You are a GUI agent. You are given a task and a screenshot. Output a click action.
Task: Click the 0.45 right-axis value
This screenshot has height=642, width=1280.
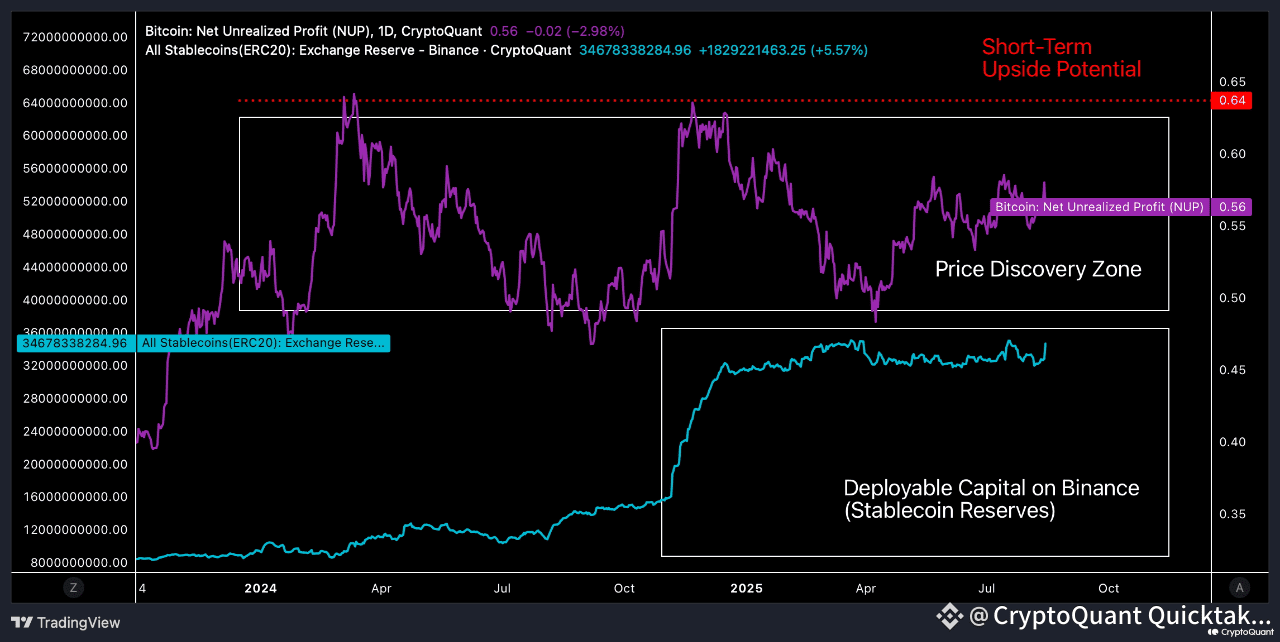click(1232, 370)
